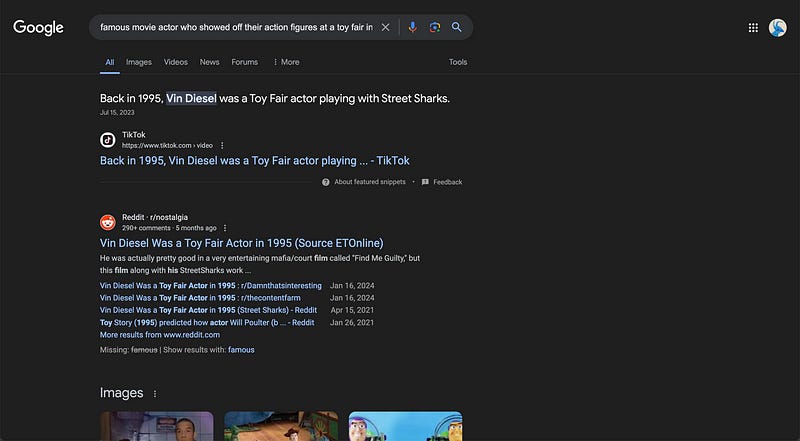Open the Street Sharks Reddit sublink
800x441 pixels.
tap(208, 310)
